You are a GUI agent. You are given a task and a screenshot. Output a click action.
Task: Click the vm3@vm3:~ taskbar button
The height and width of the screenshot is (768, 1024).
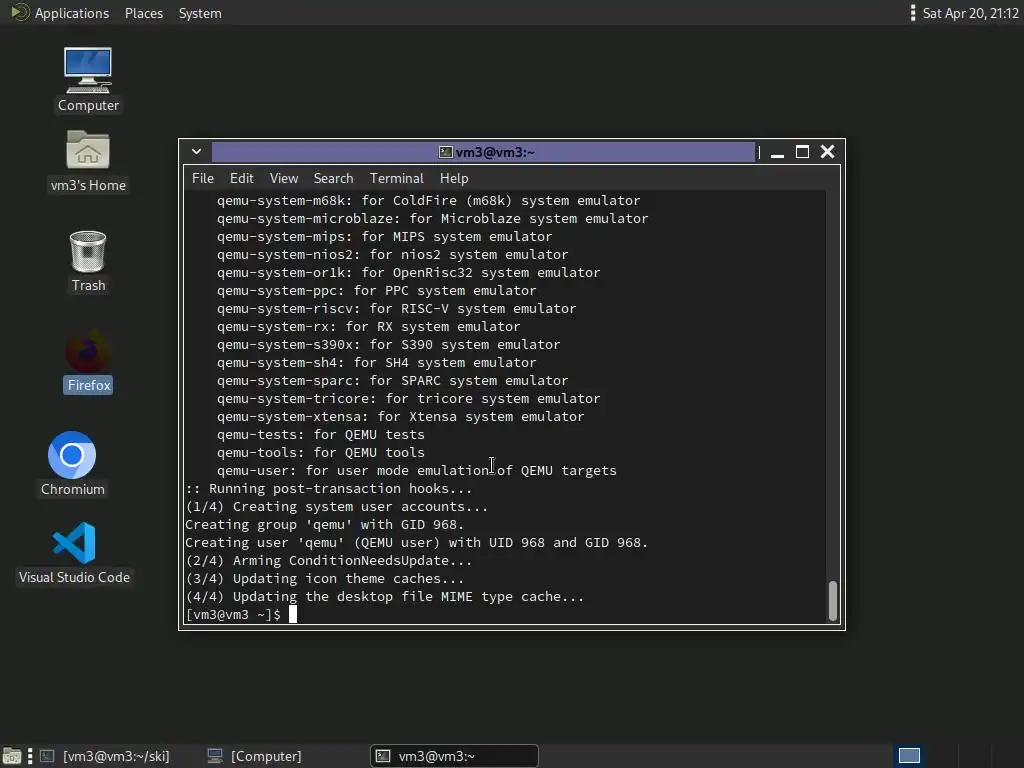tap(455, 756)
